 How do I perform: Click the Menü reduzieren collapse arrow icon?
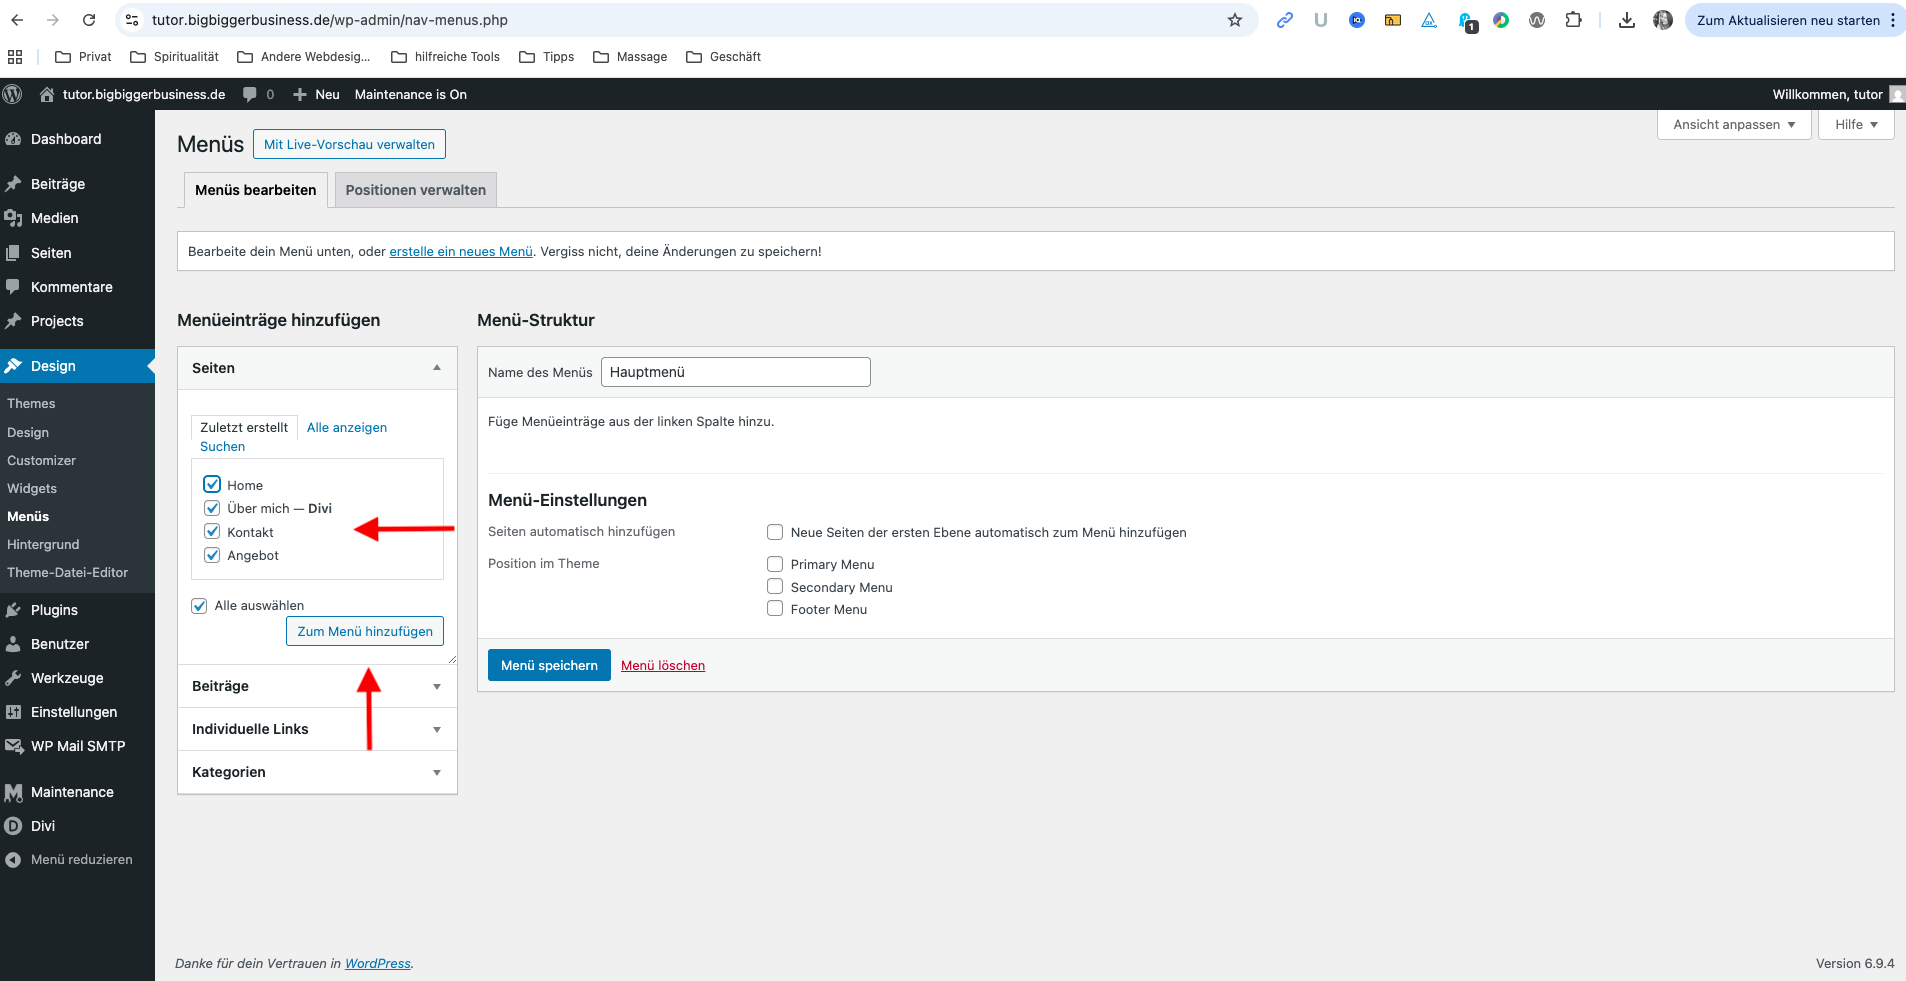pos(13,860)
